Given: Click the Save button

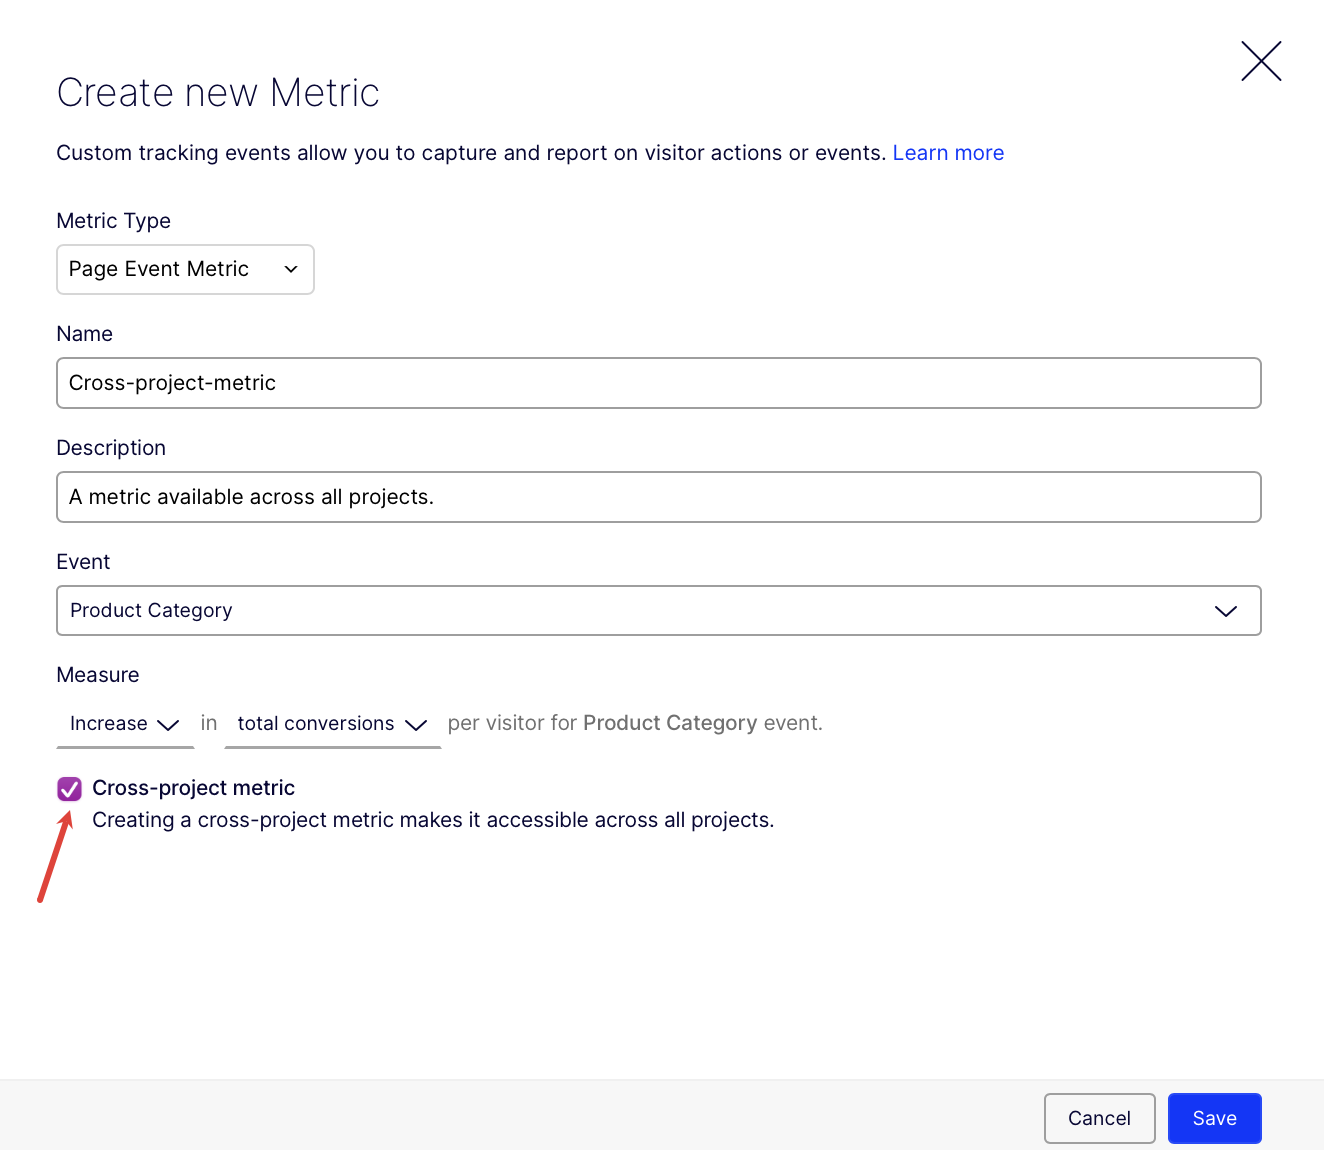Looking at the screenshot, I should (1214, 1118).
